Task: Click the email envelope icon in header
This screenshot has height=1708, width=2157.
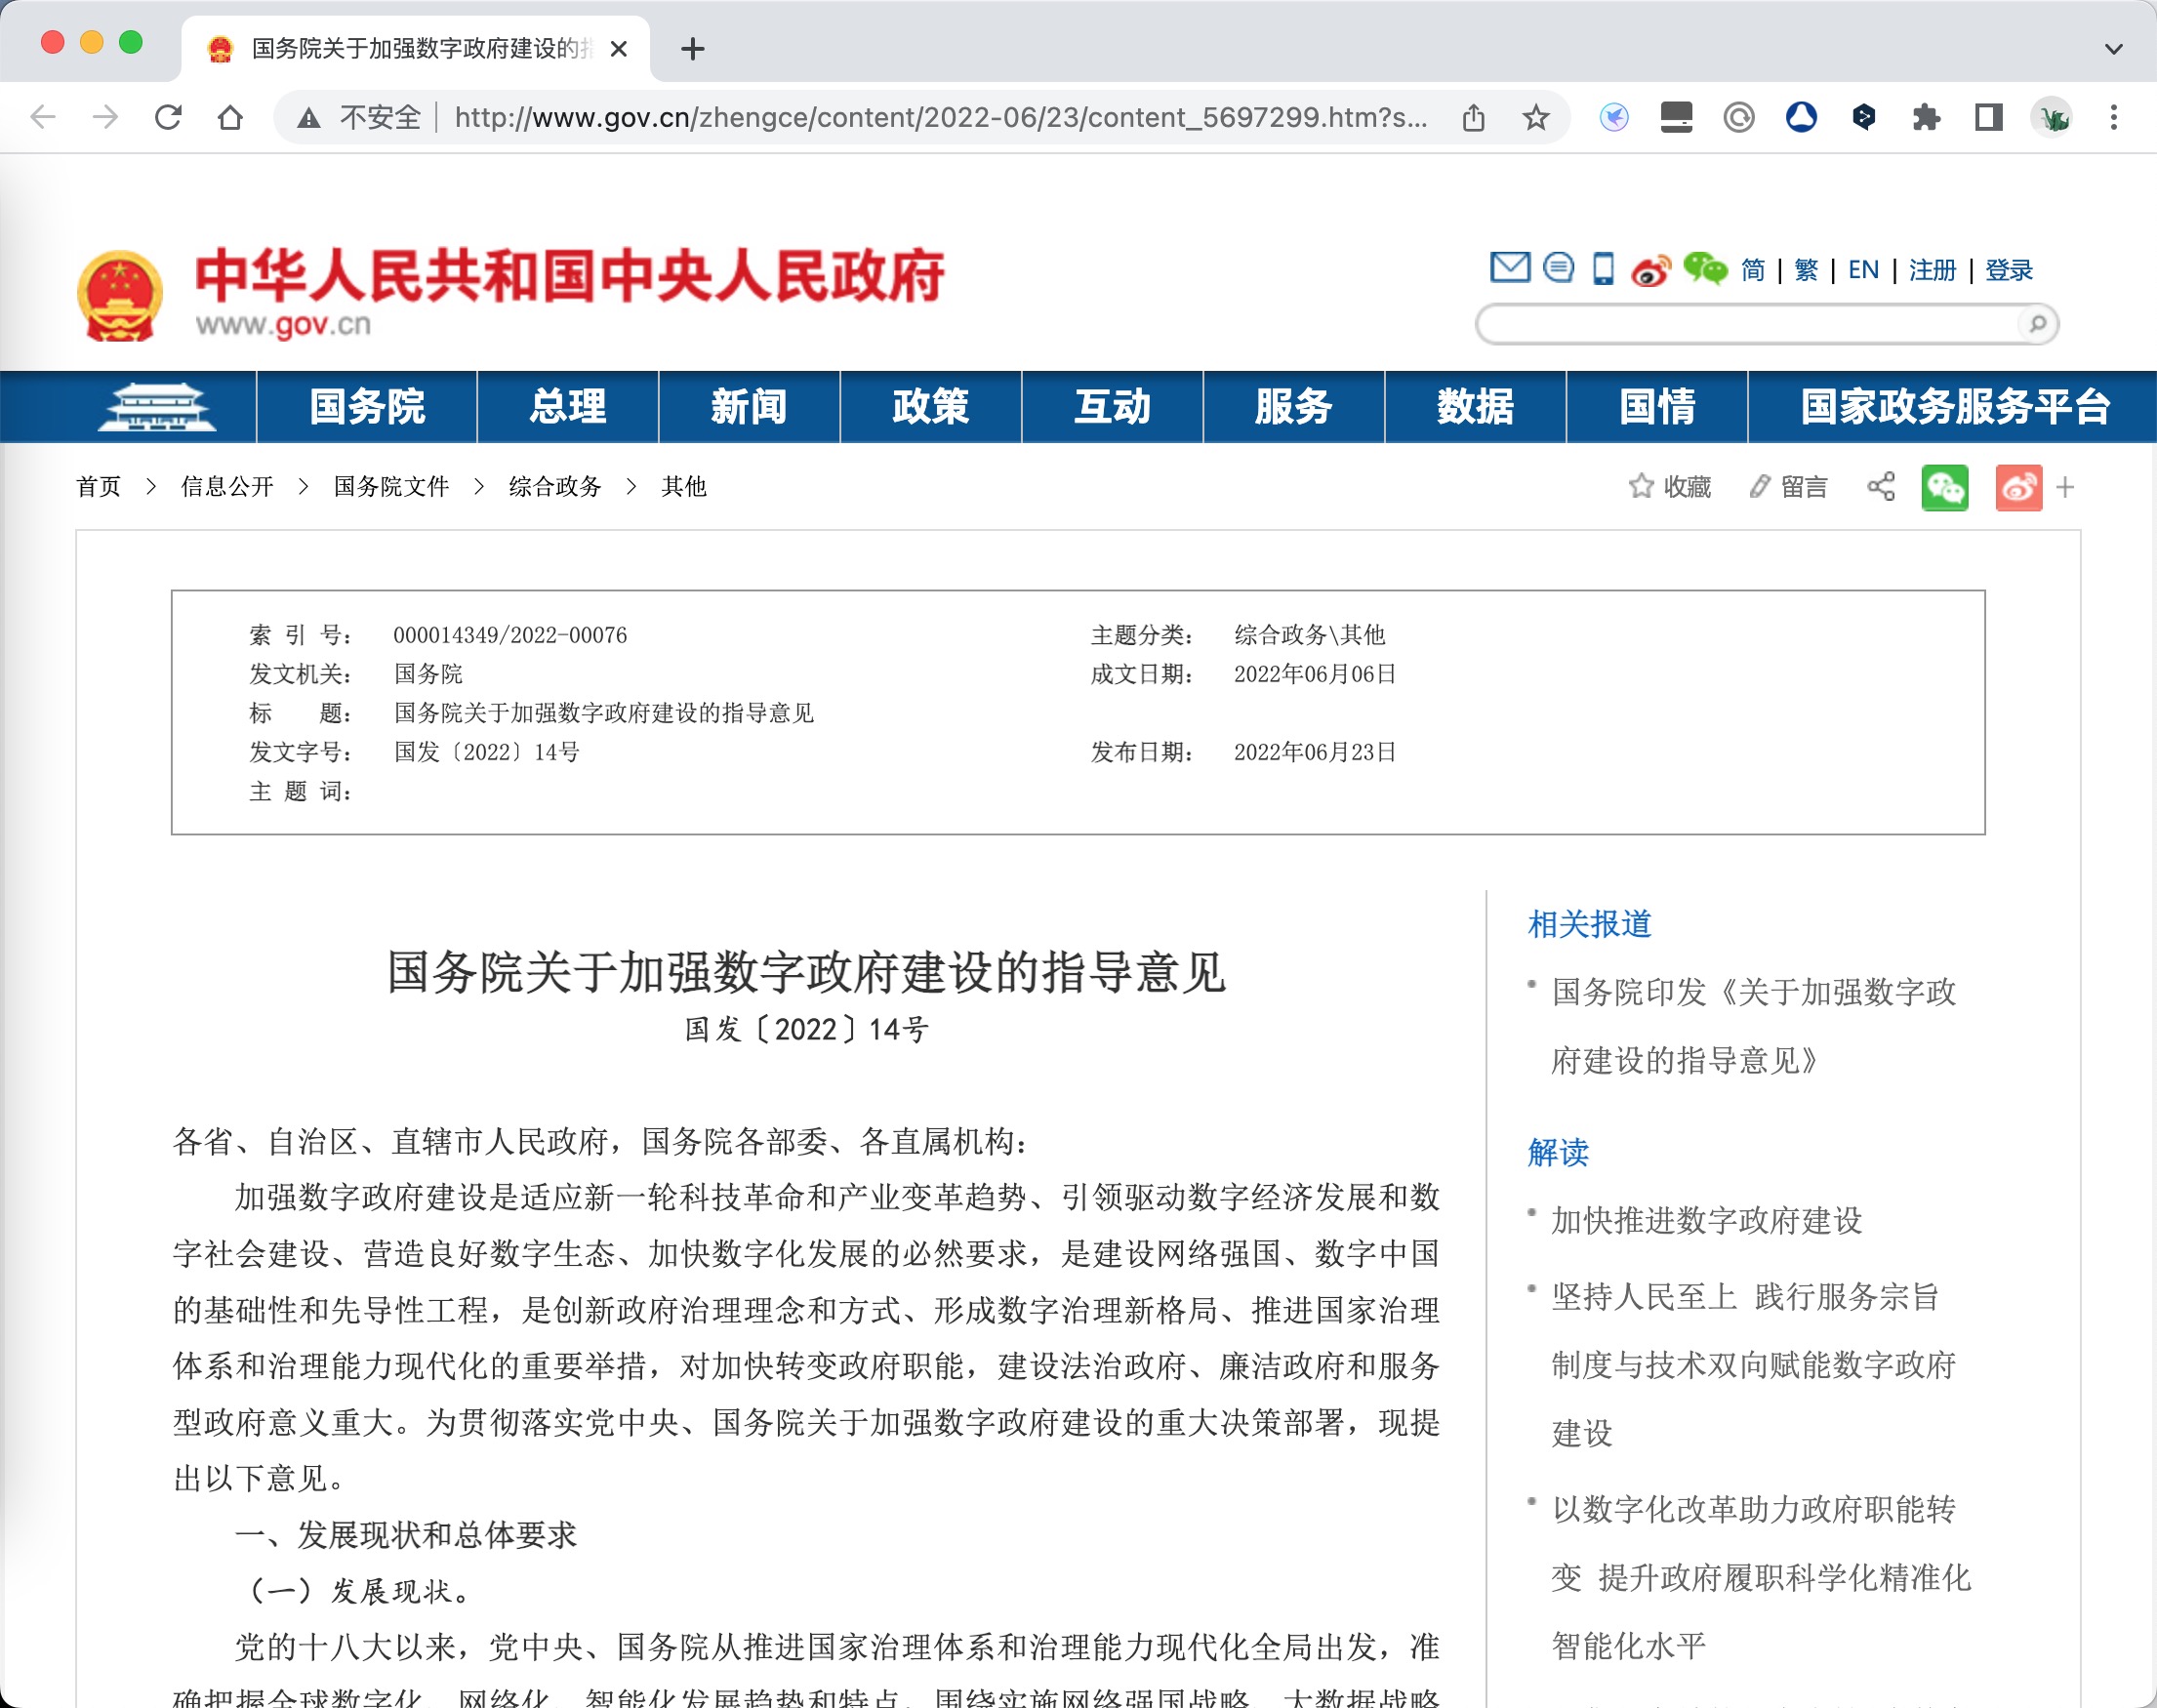Action: (x=1509, y=268)
